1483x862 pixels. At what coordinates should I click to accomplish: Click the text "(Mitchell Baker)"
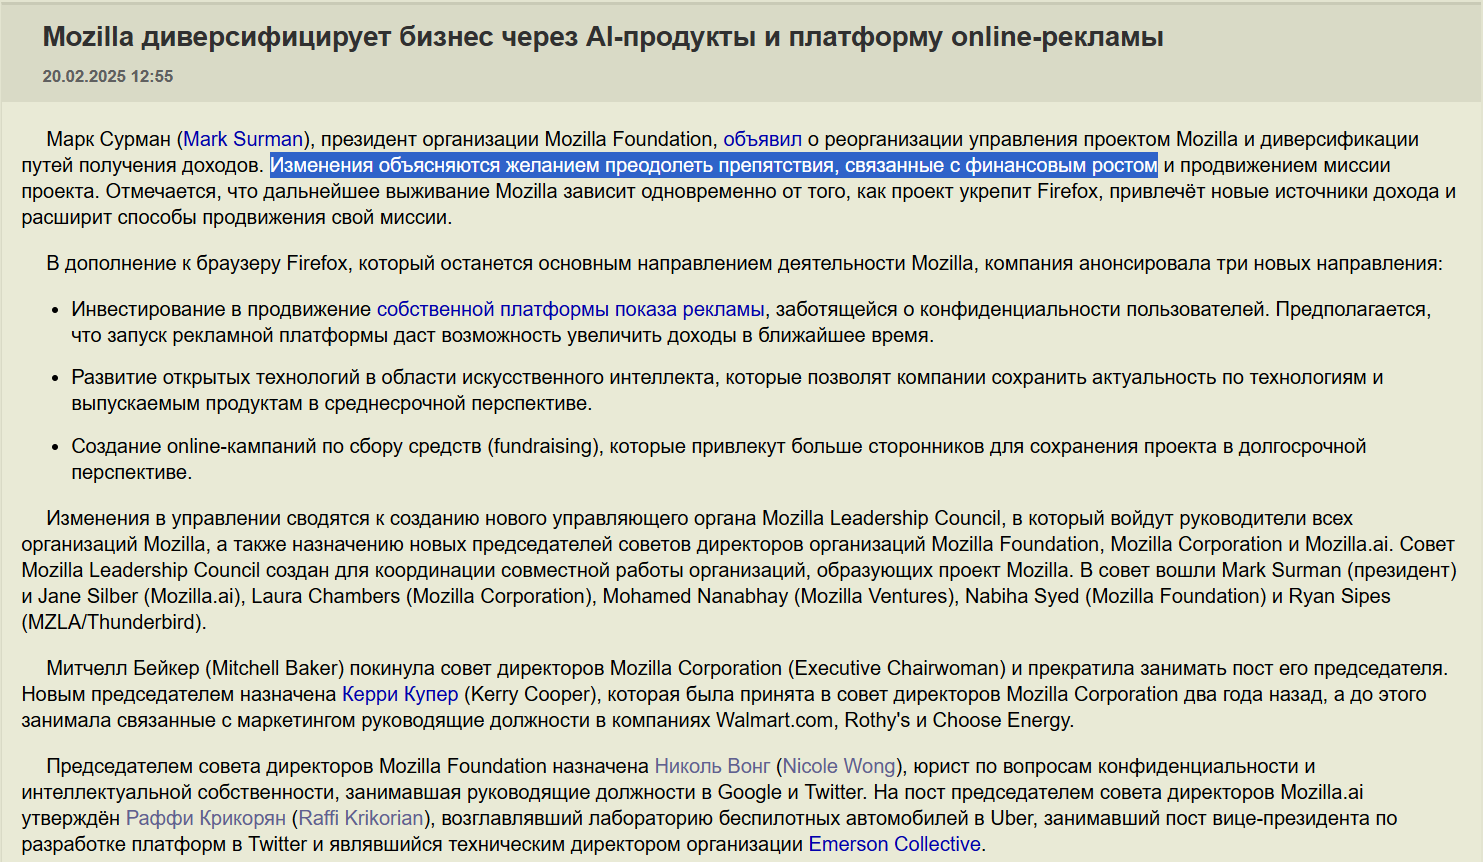(x=277, y=668)
